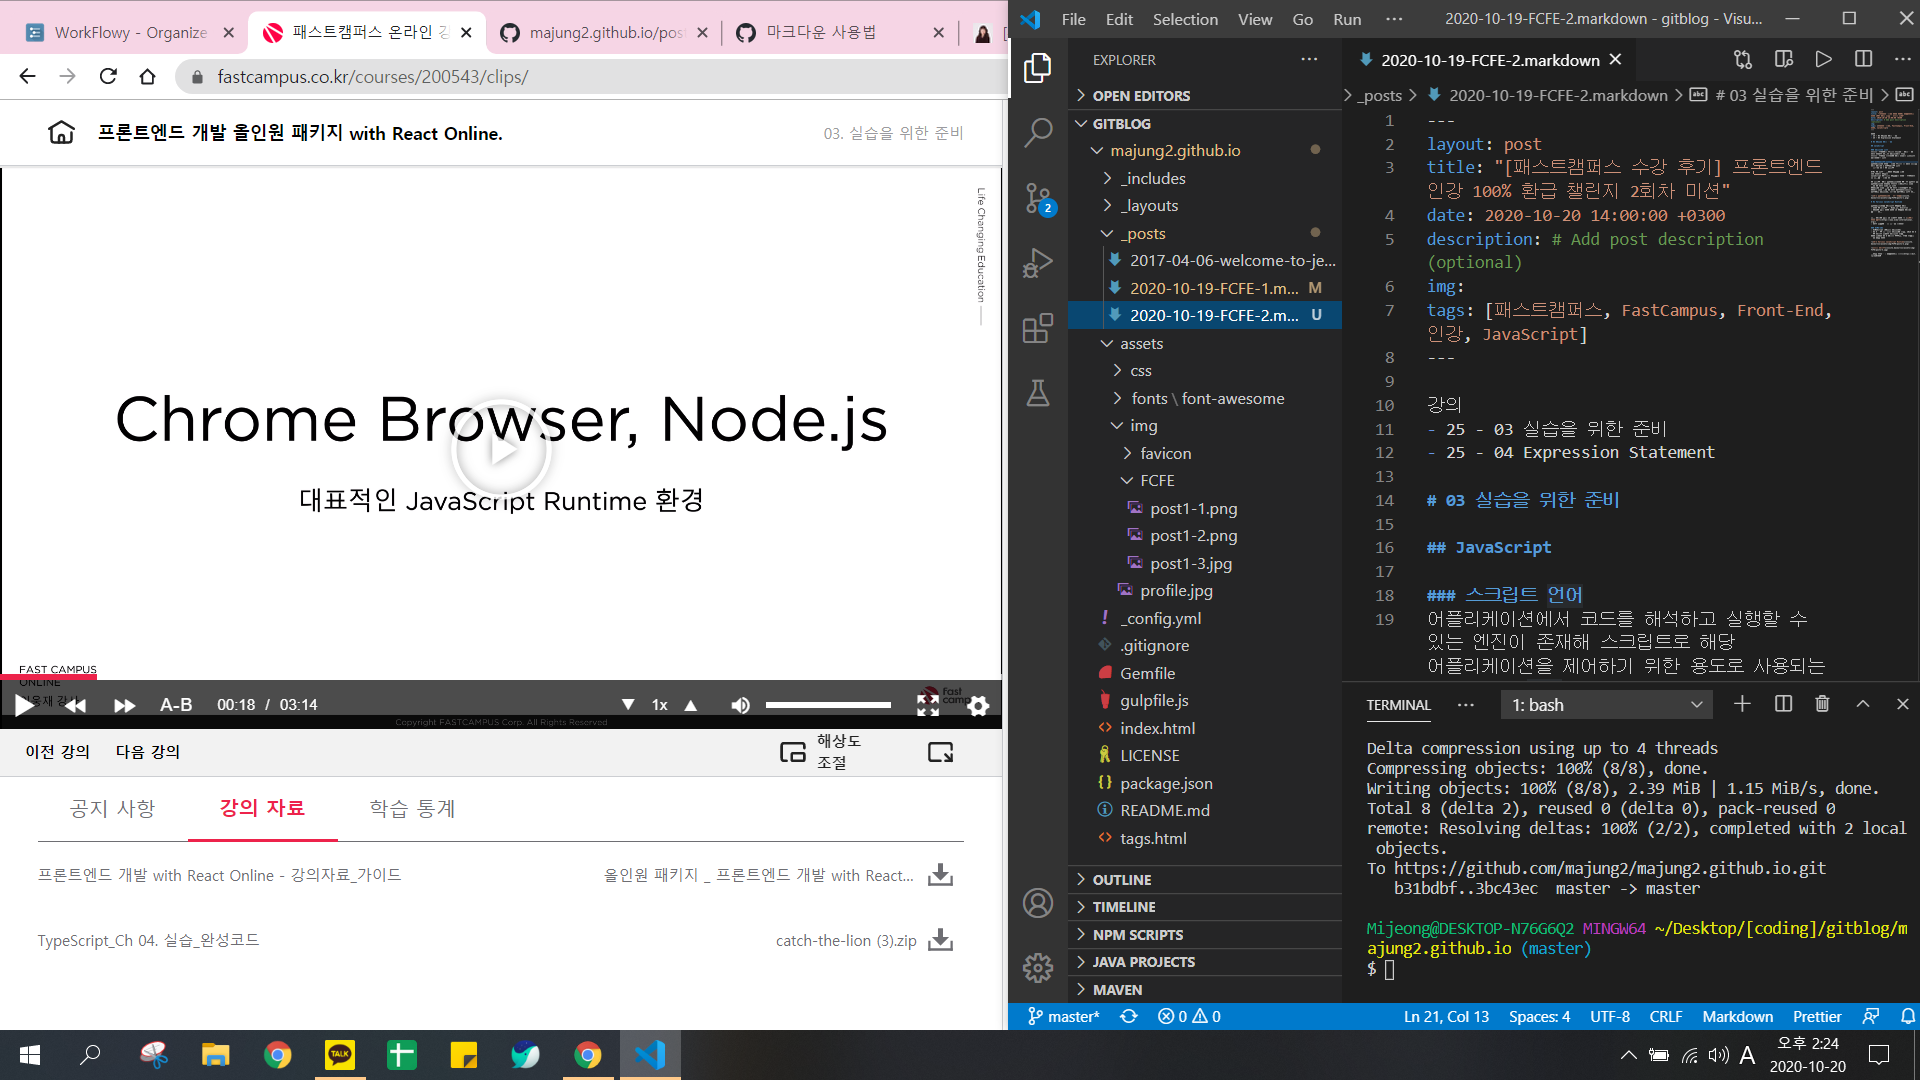Open the VS Code Explorer view icon
Viewport: 1920px width, 1080px height.
[1038, 67]
